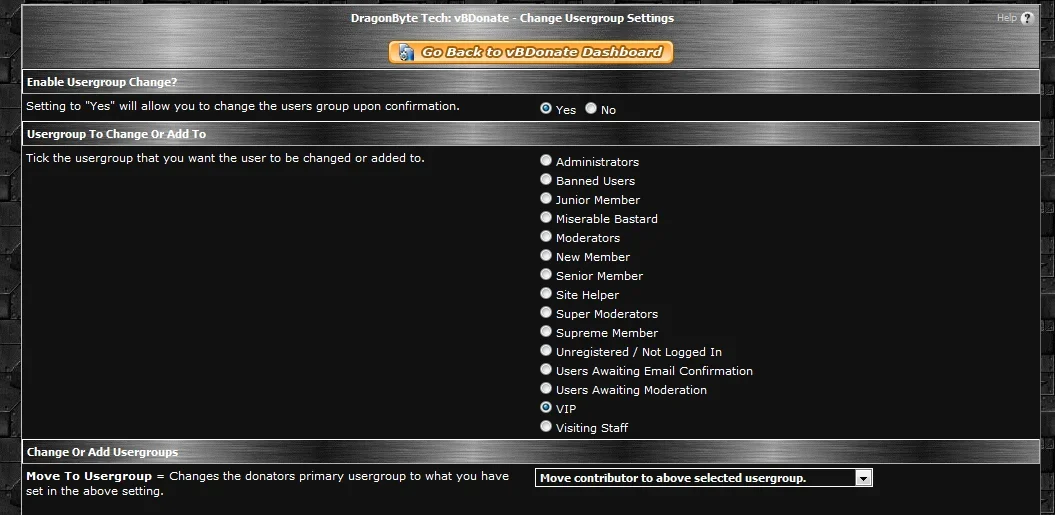Viewport: 1055px width, 515px height.
Task: Choose the Supreme Member usergroup radio
Action: click(546, 331)
